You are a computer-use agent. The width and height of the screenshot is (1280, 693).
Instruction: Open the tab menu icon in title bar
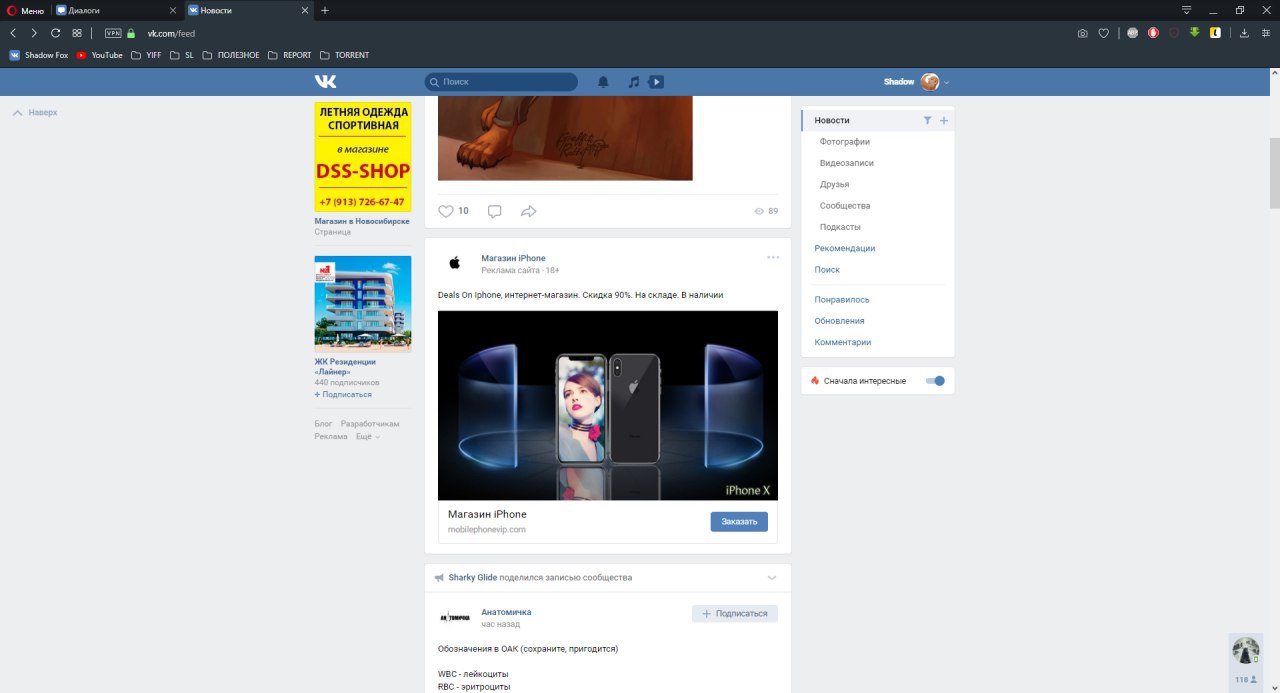(1187, 10)
